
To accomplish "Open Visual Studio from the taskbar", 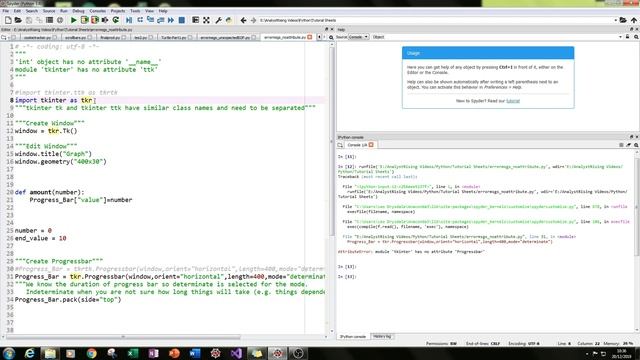I will [x=236, y=353].
